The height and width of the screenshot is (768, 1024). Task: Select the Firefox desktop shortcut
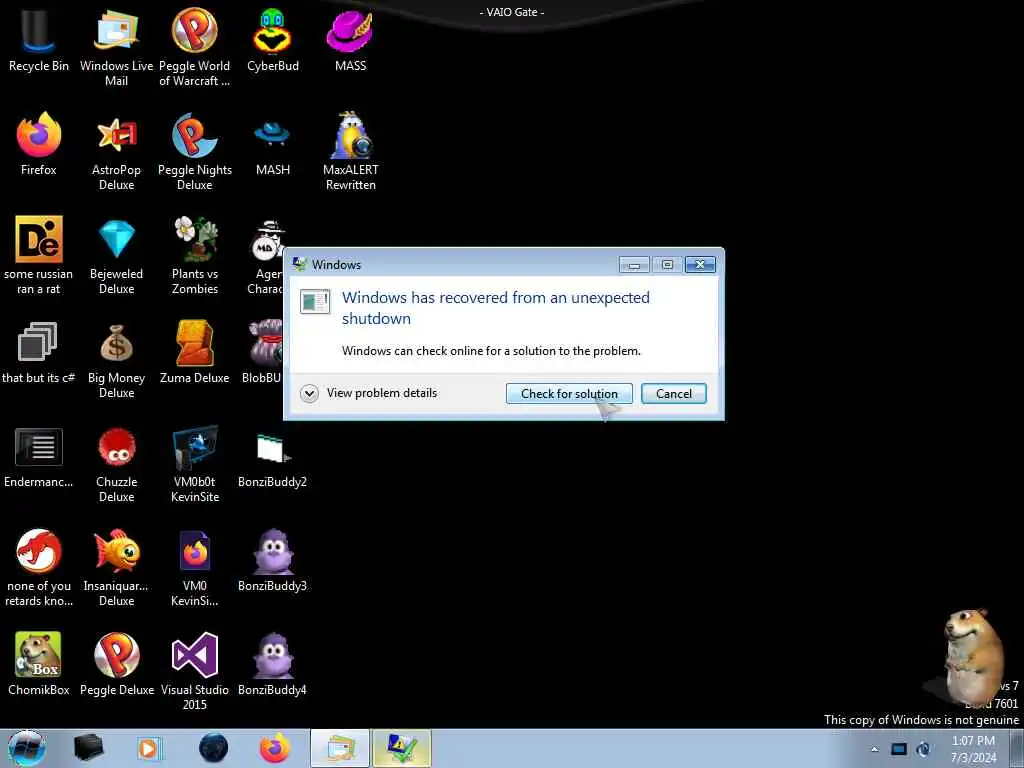point(39,144)
